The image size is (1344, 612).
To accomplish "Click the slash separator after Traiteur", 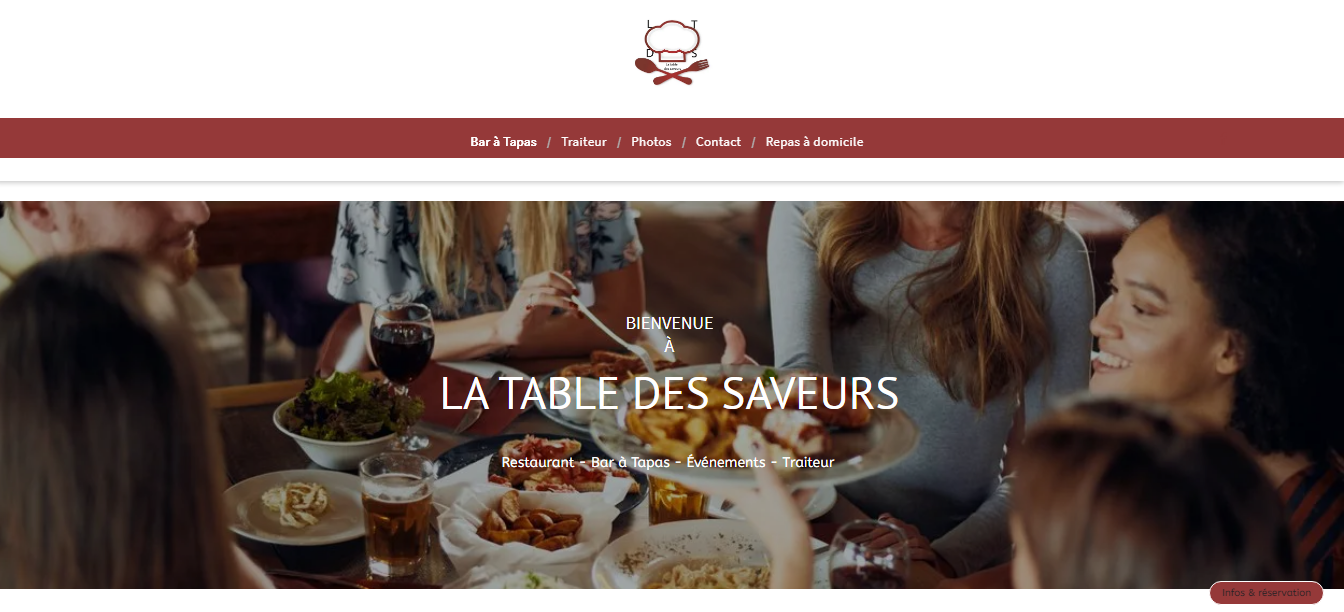I will coord(619,142).
